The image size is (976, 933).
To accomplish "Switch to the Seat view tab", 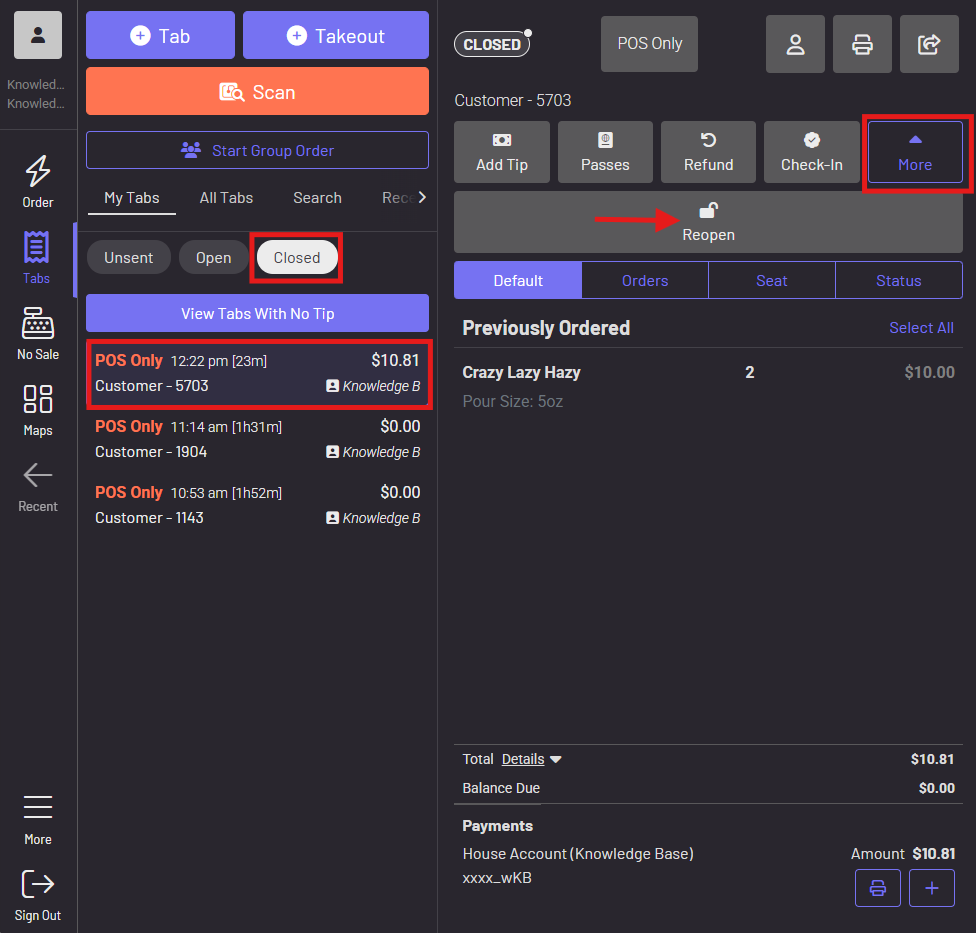I will [772, 281].
